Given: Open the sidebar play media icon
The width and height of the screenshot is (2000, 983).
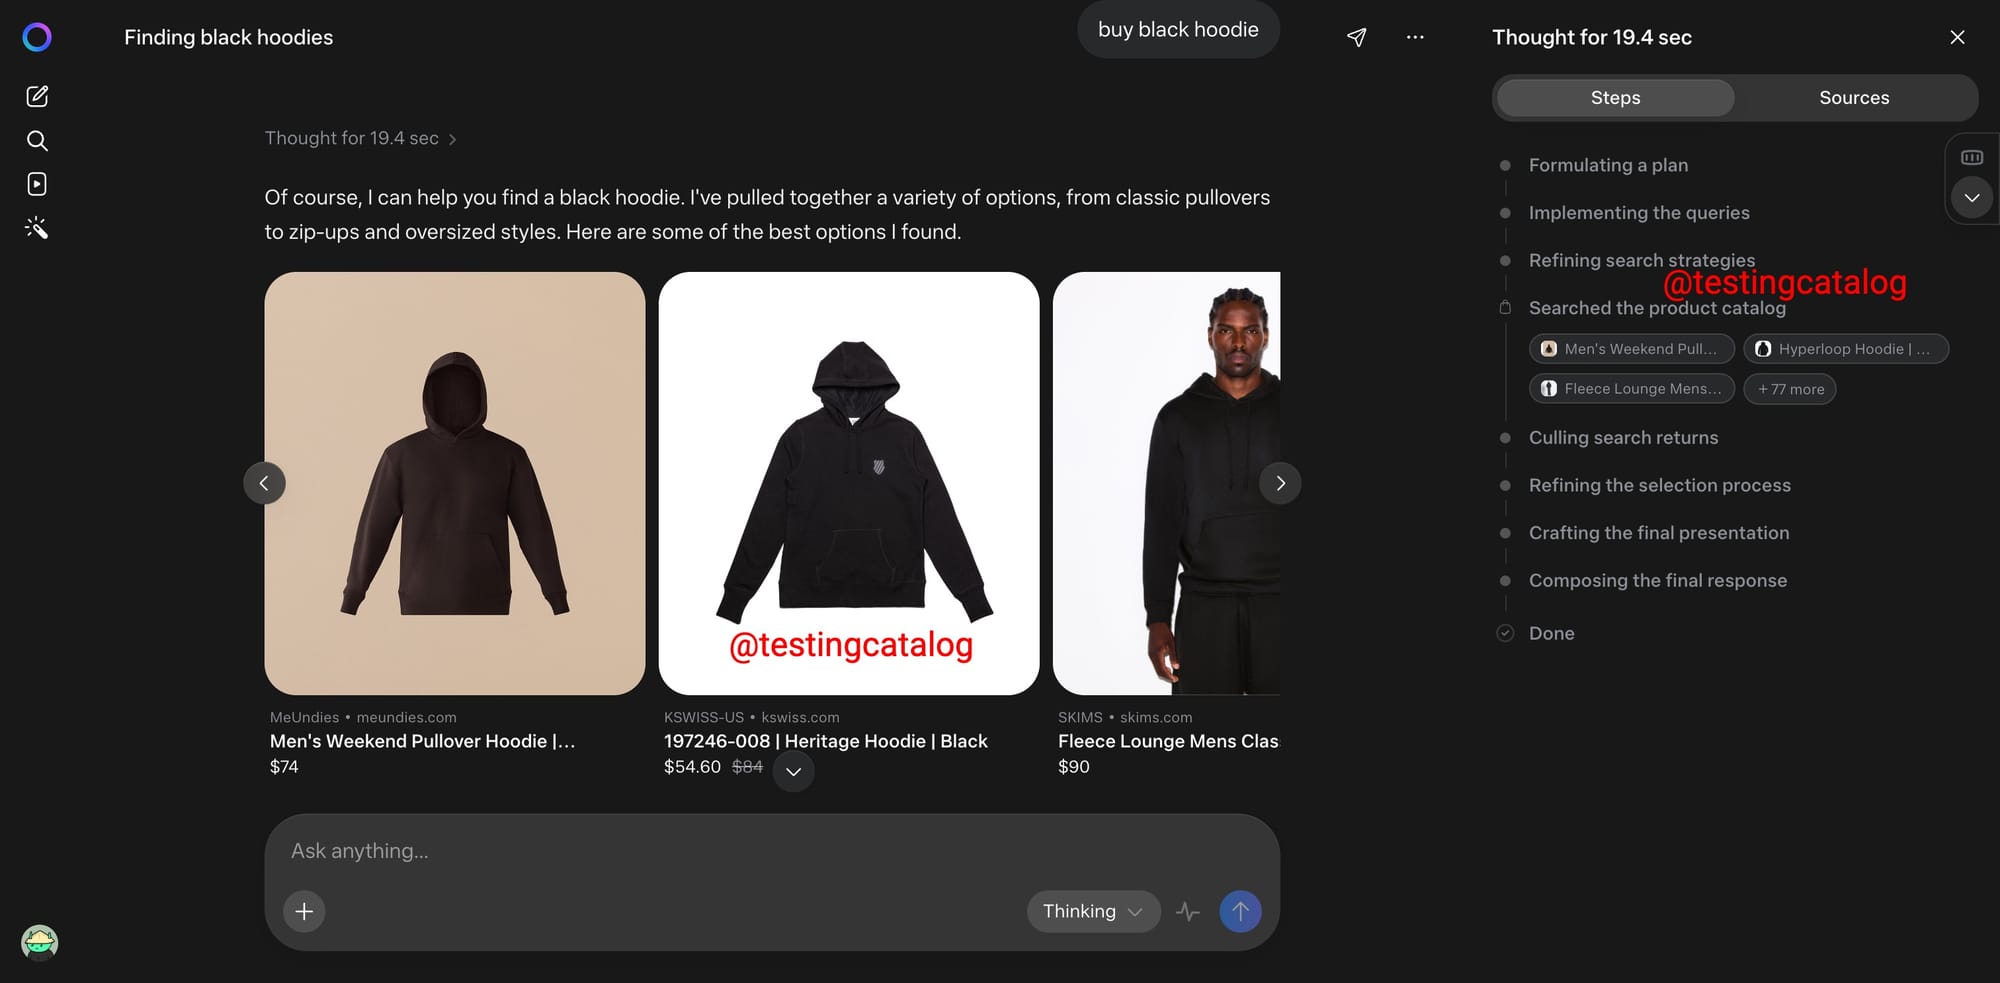Looking at the screenshot, I should click(x=37, y=184).
